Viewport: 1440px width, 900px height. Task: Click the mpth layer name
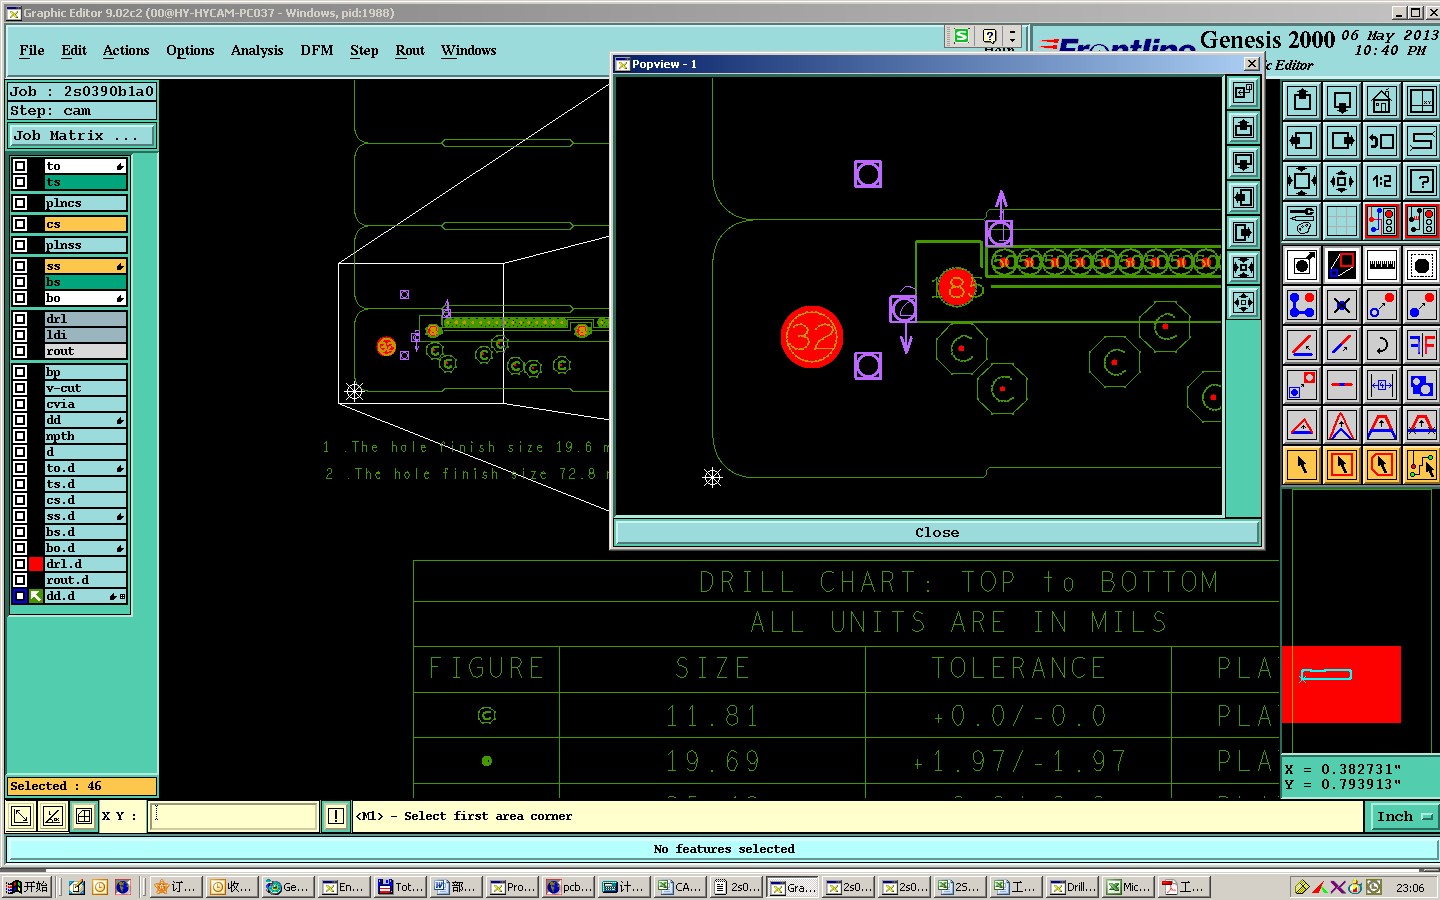[x=85, y=436]
